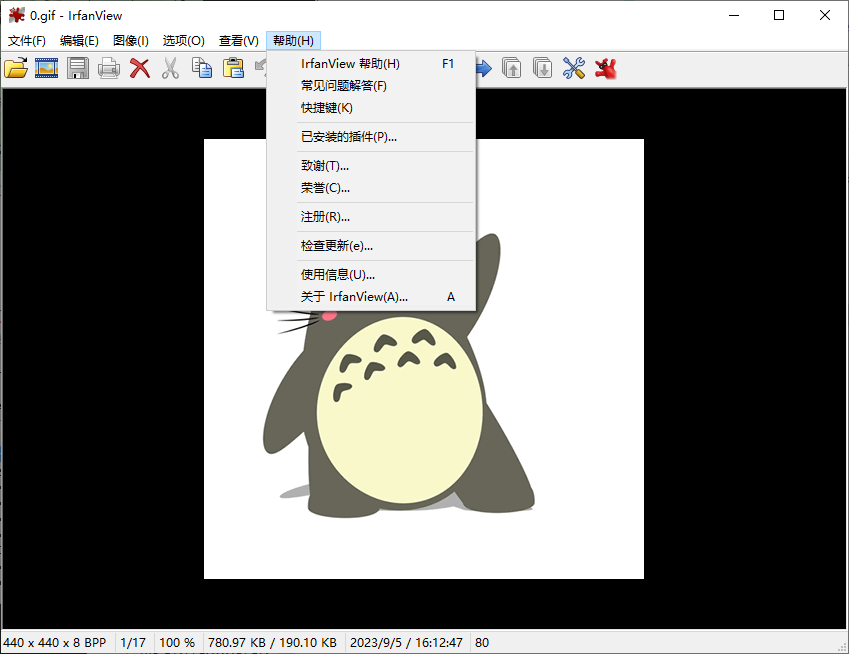Viewport: 849px width, 654px height.
Task: Open the 选项(O) menu
Action: pyautogui.click(x=184, y=40)
